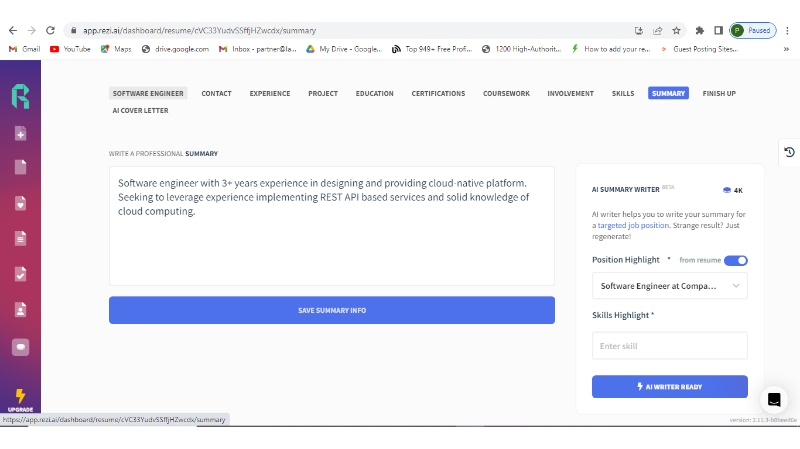Bookmark this page with the star icon

676,30
